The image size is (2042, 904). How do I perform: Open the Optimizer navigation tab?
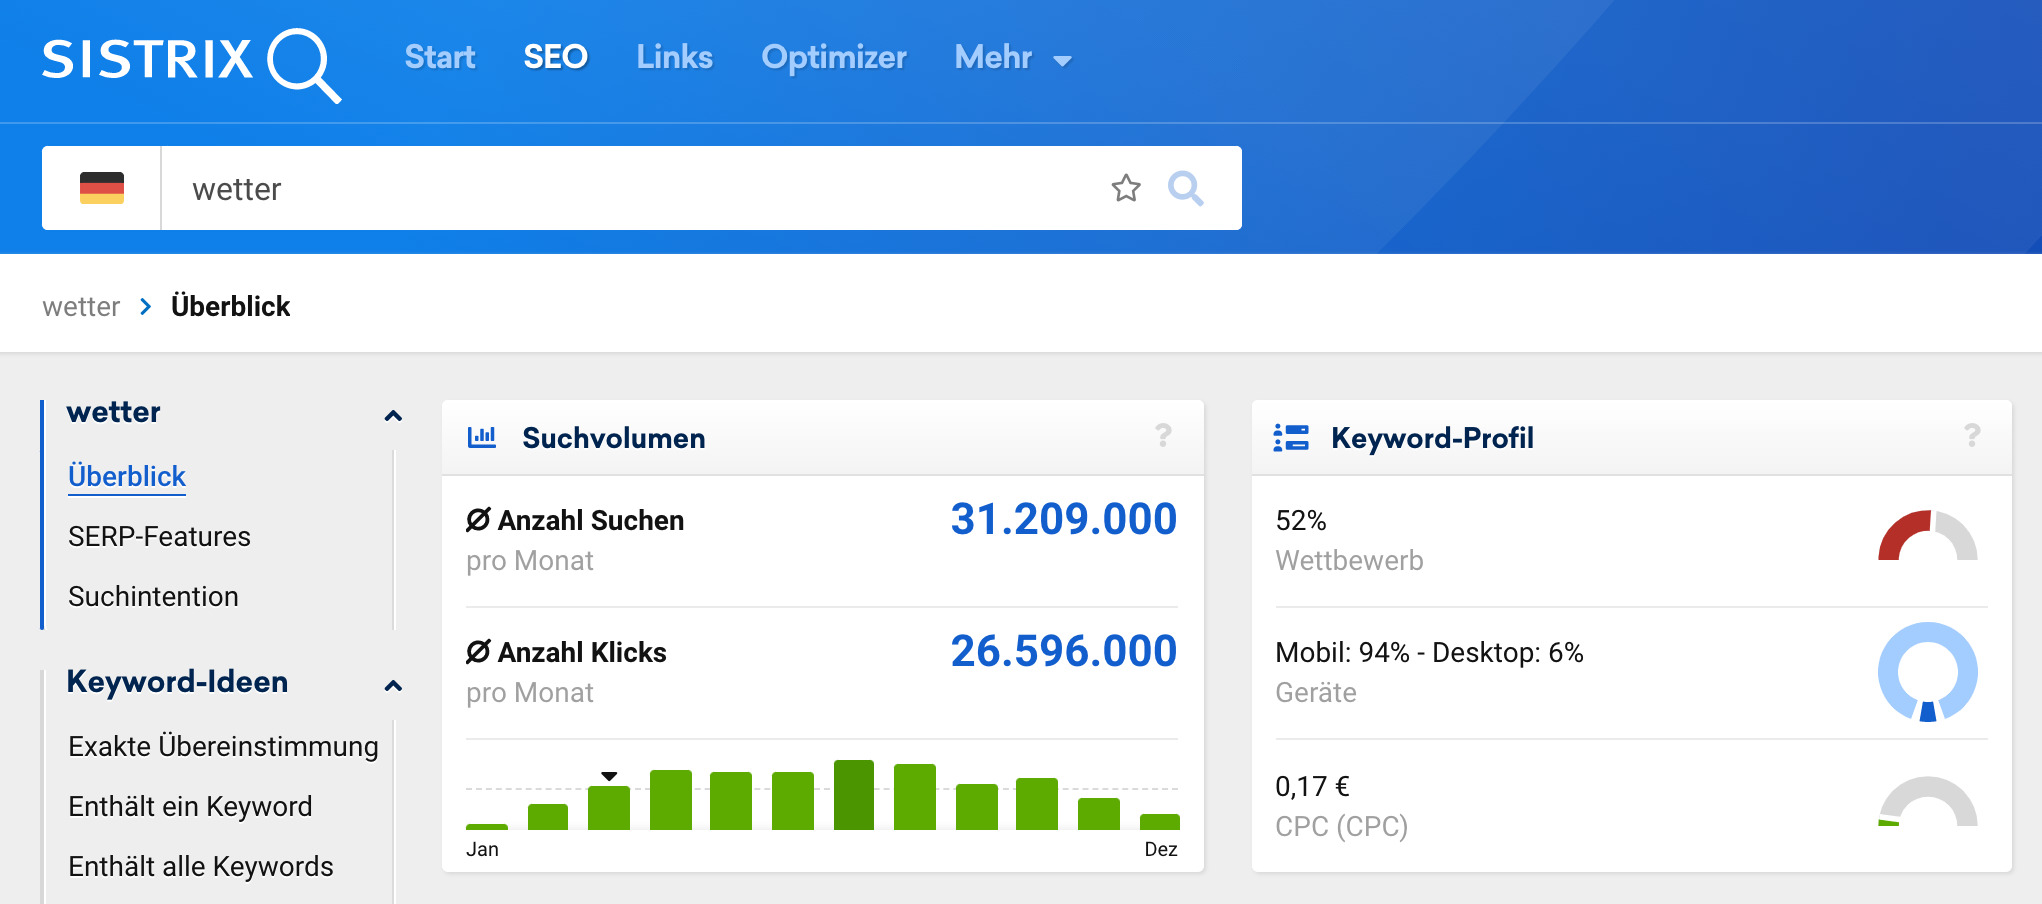point(833,58)
